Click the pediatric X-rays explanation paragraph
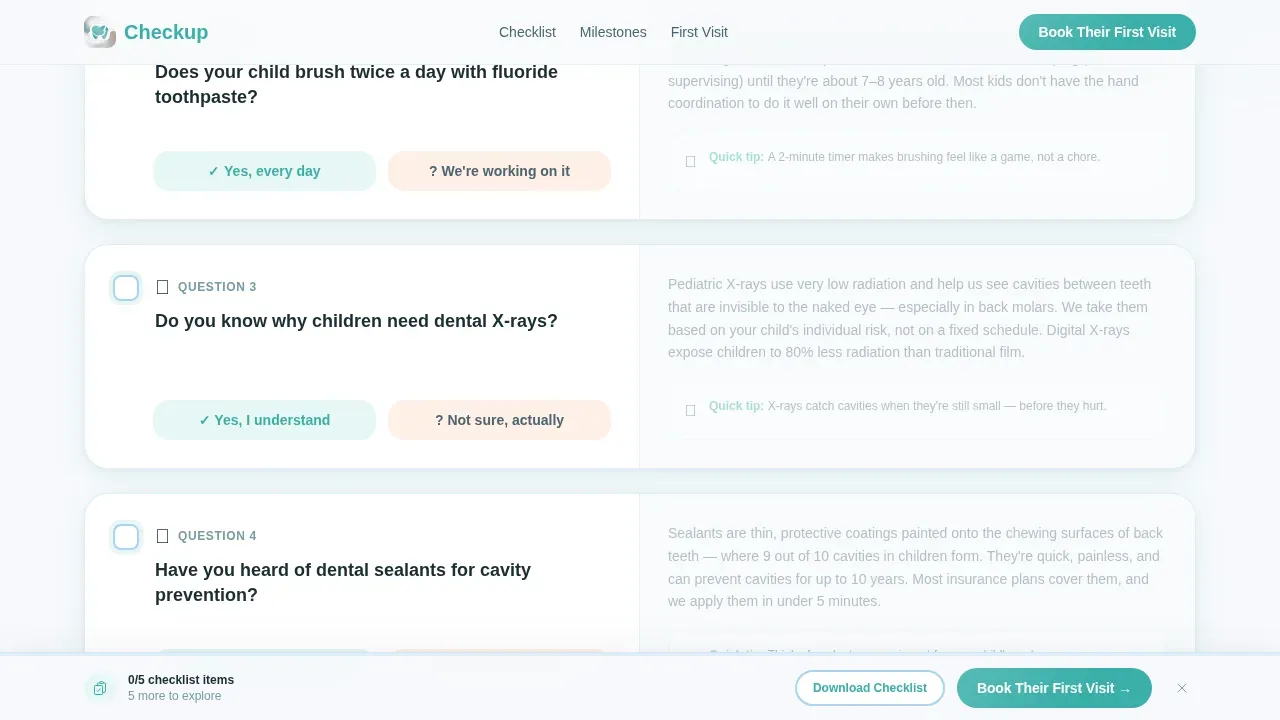This screenshot has width=1280, height=720. click(x=912, y=318)
